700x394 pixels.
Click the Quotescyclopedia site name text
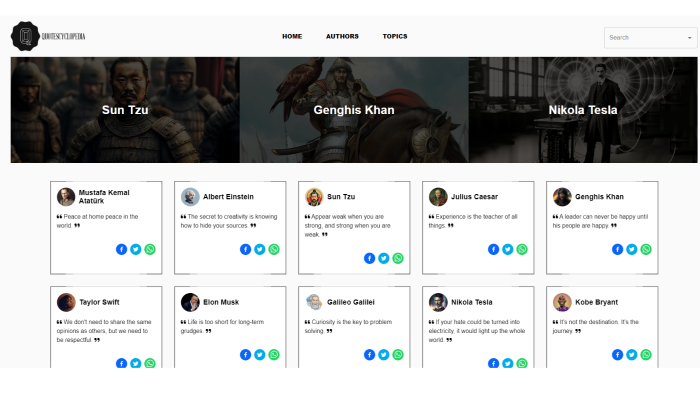[63, 37]
